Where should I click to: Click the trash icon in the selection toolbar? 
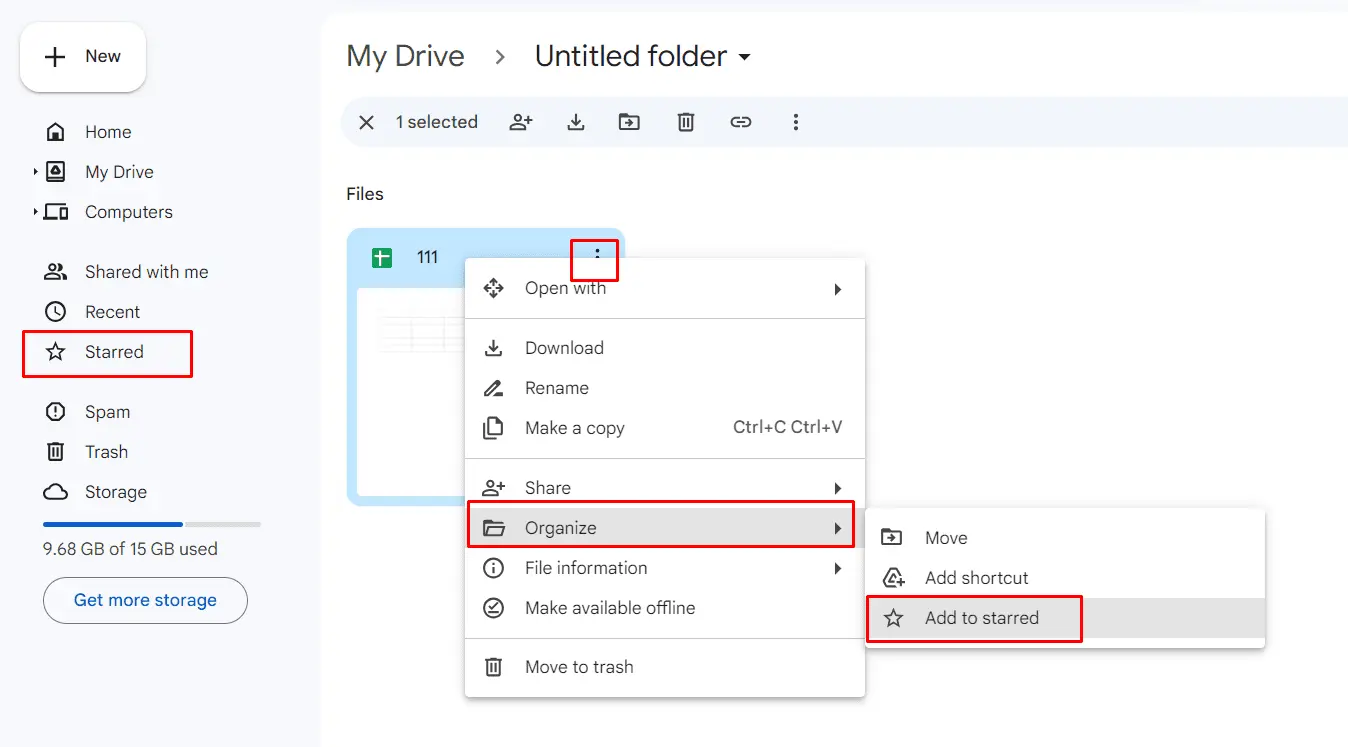coord(685,121)
